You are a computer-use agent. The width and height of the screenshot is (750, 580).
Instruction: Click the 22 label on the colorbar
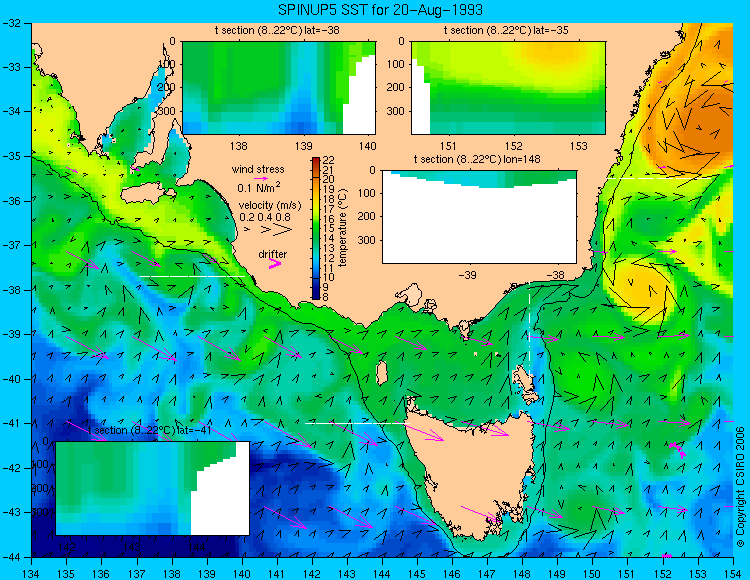pyautogui.click(x=329, y=160)
